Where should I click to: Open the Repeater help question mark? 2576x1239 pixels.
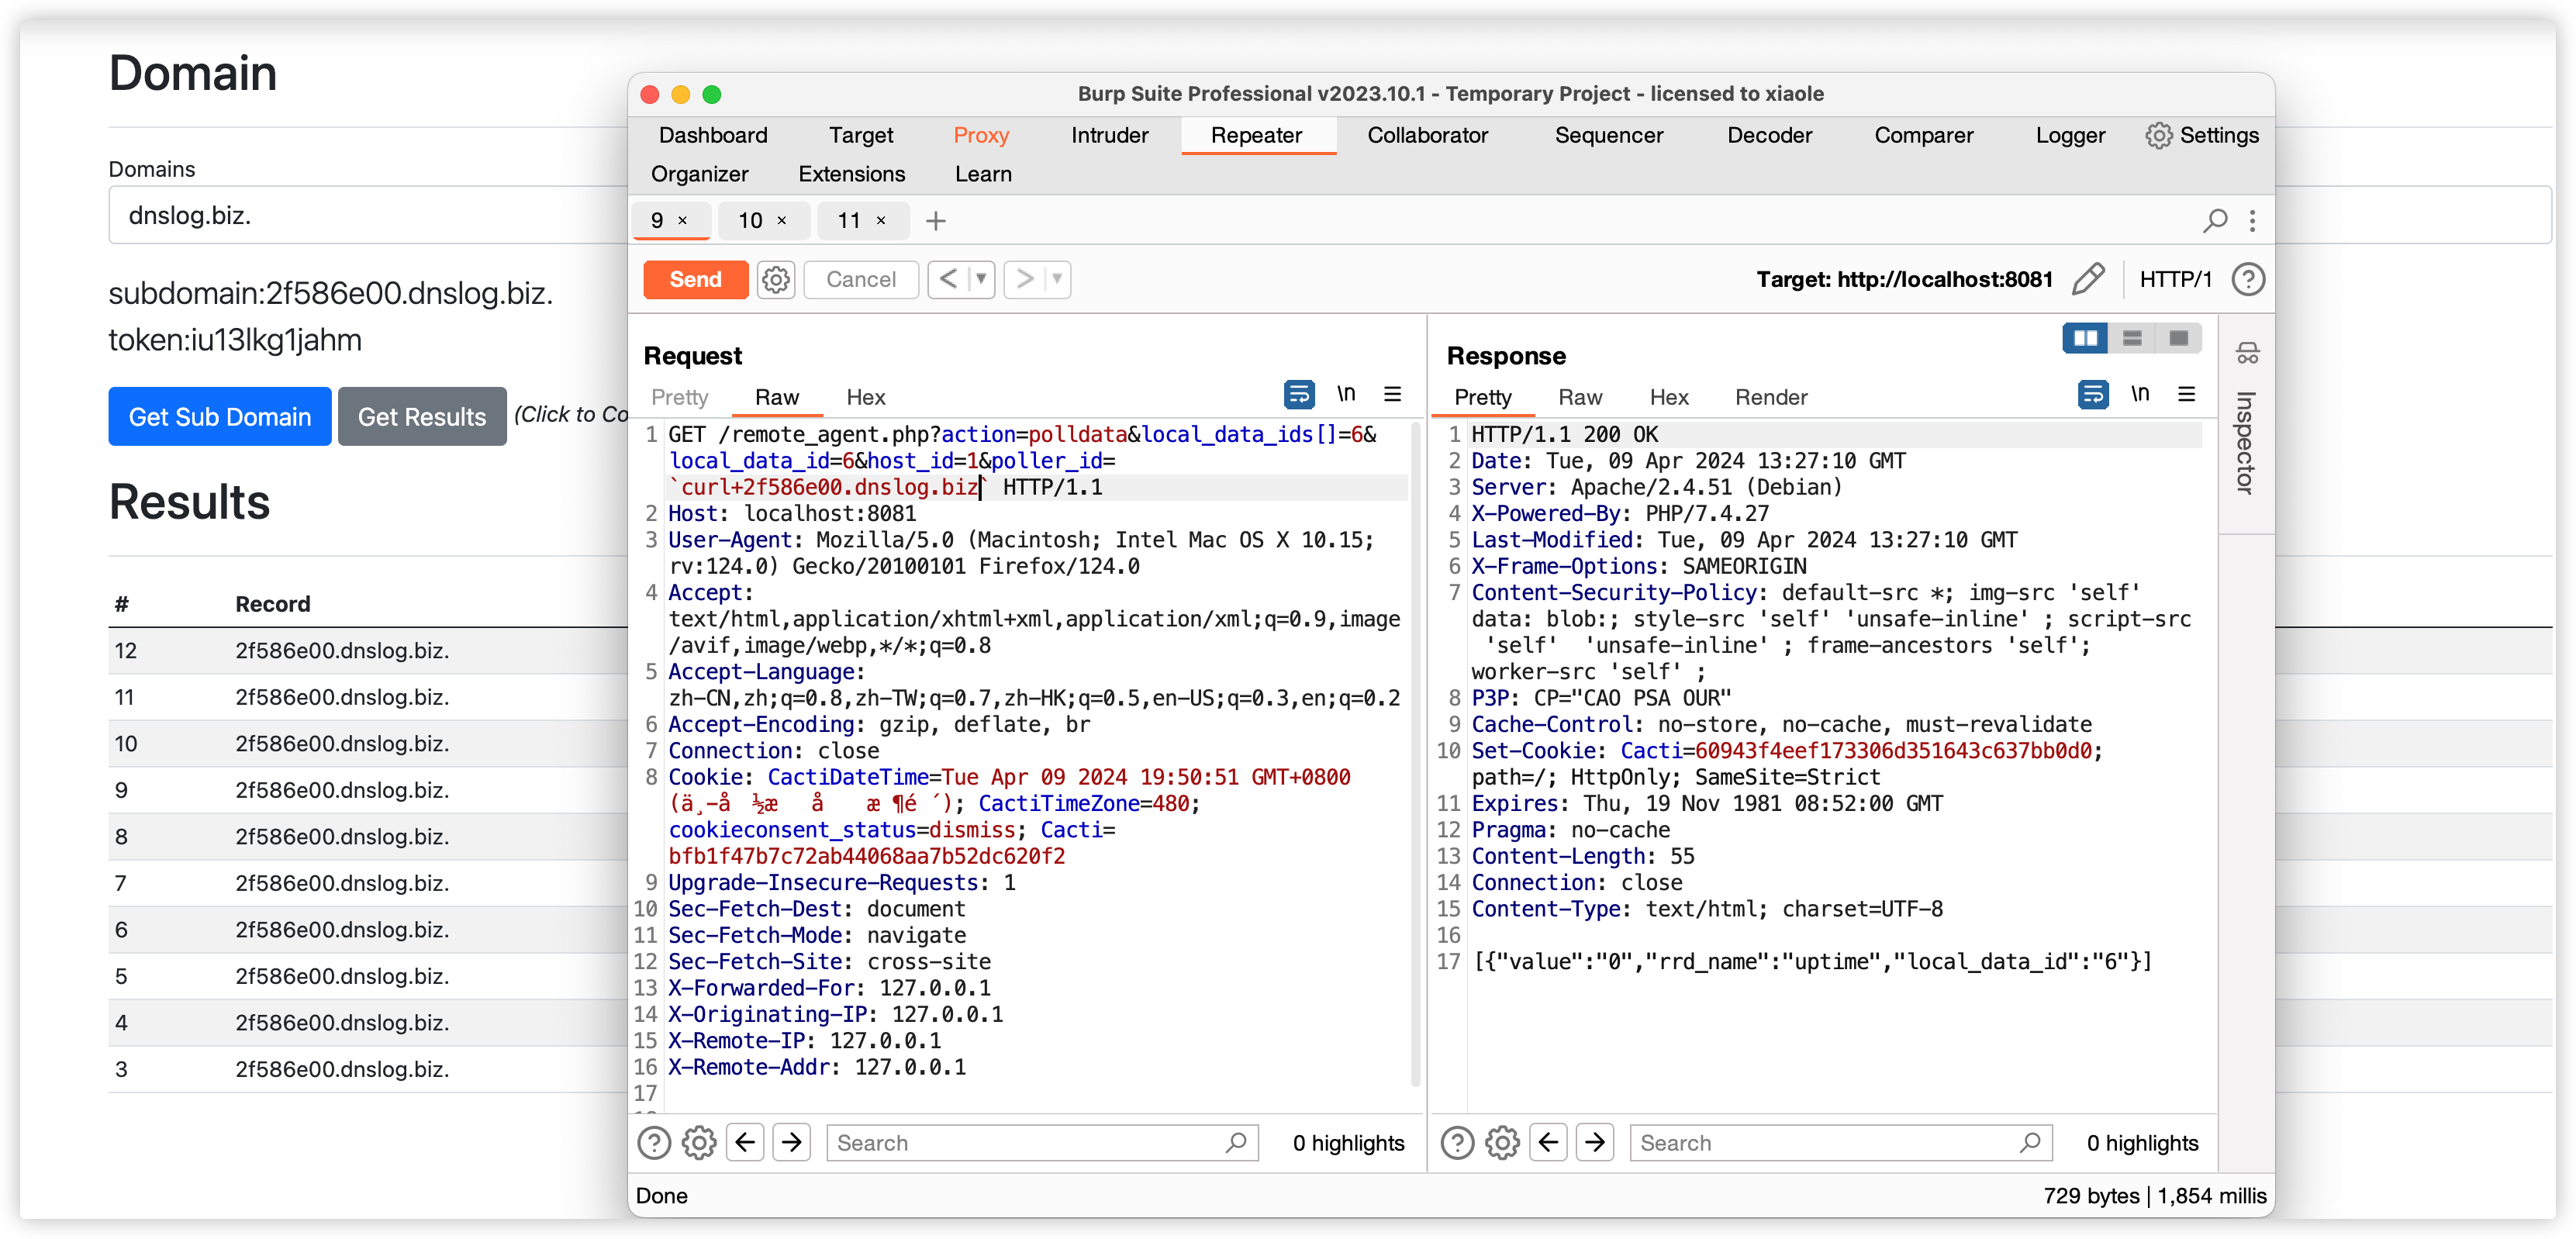(x=2248, y=279)
